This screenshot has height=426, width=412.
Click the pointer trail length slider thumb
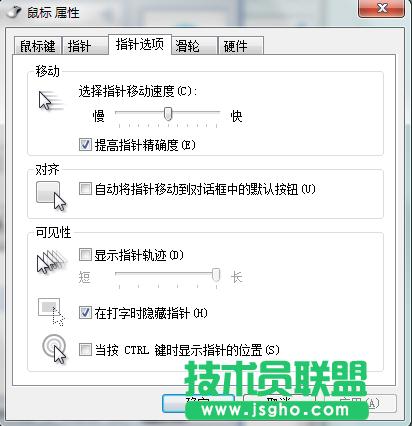(x=216, y=274)
